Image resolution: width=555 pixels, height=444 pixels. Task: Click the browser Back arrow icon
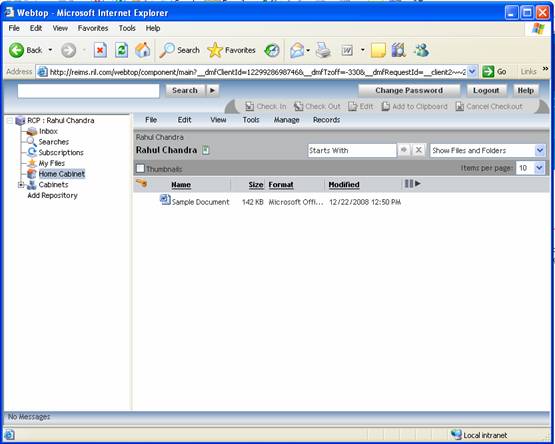click(x=16, y=50)
